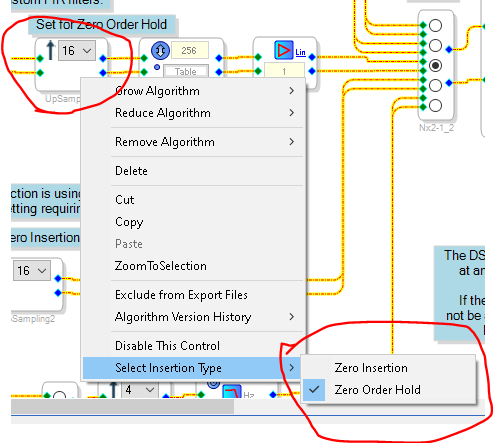Open Grow Algorithm submenu
This screenshot has width=493, height=443.
[x=193, y=91]
